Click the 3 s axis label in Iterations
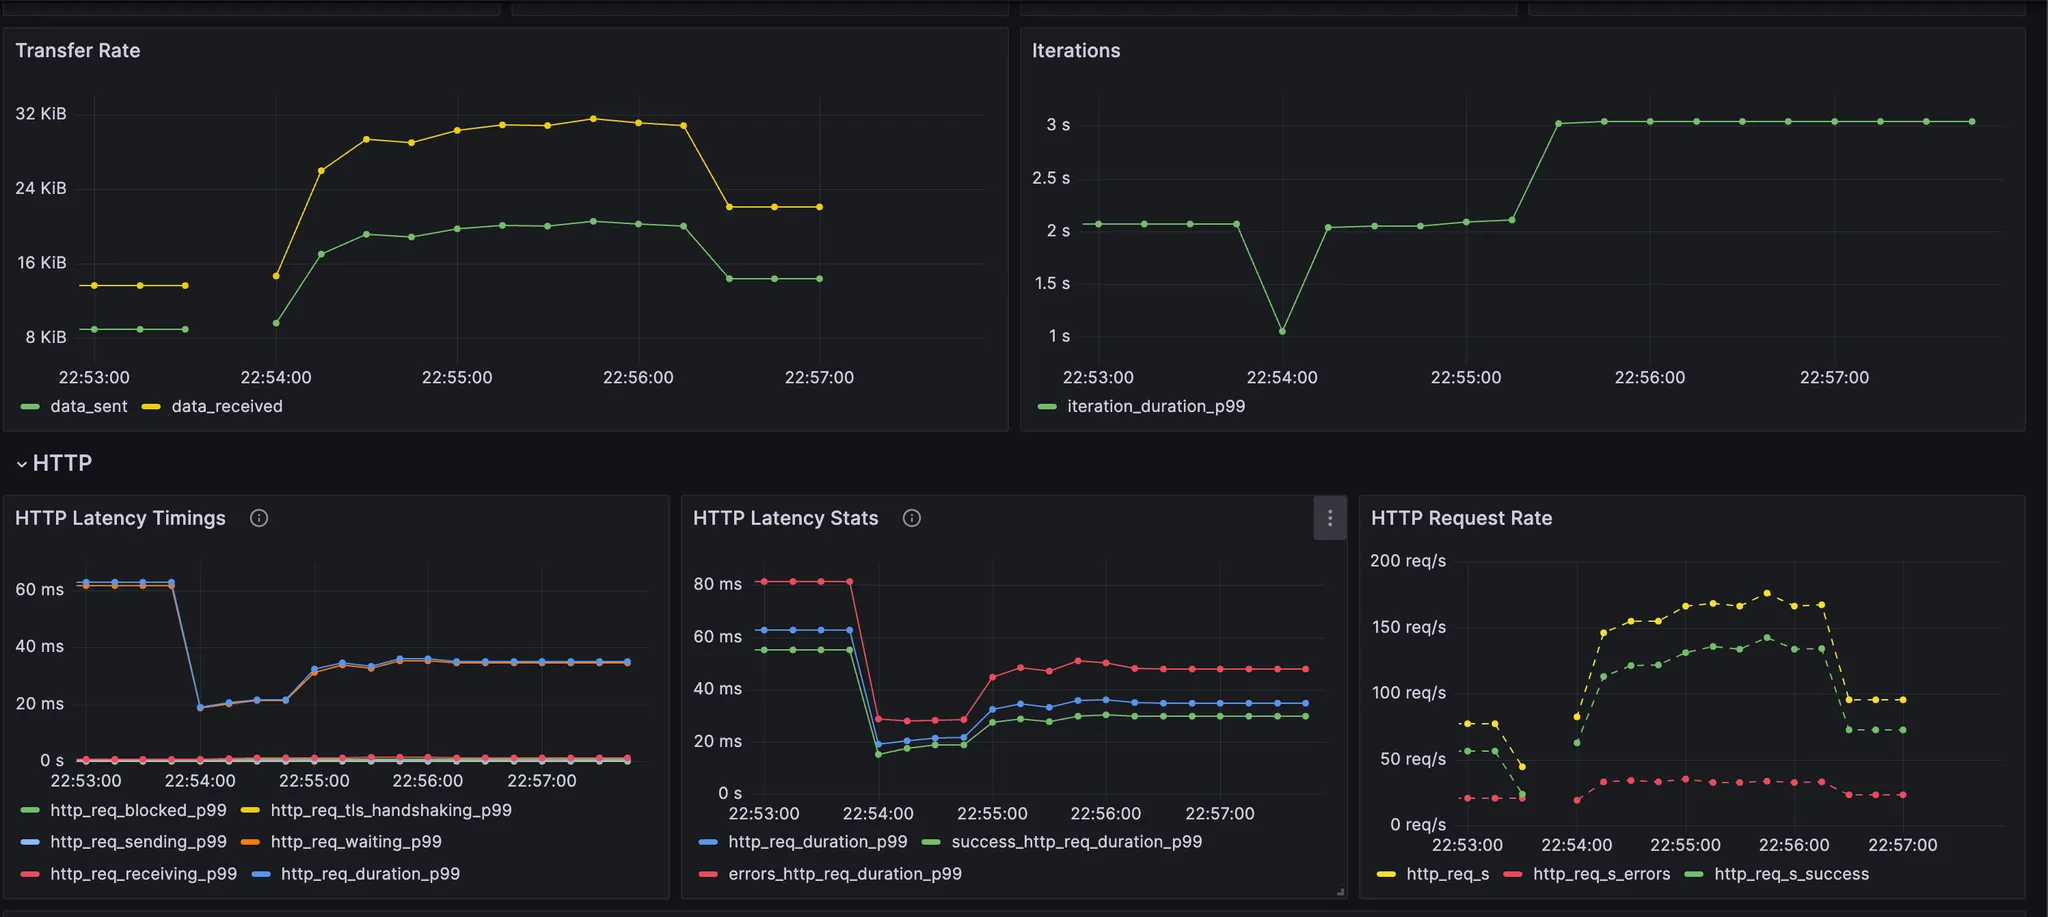This screenshot has height=917, width=2048. point(1058,125)
